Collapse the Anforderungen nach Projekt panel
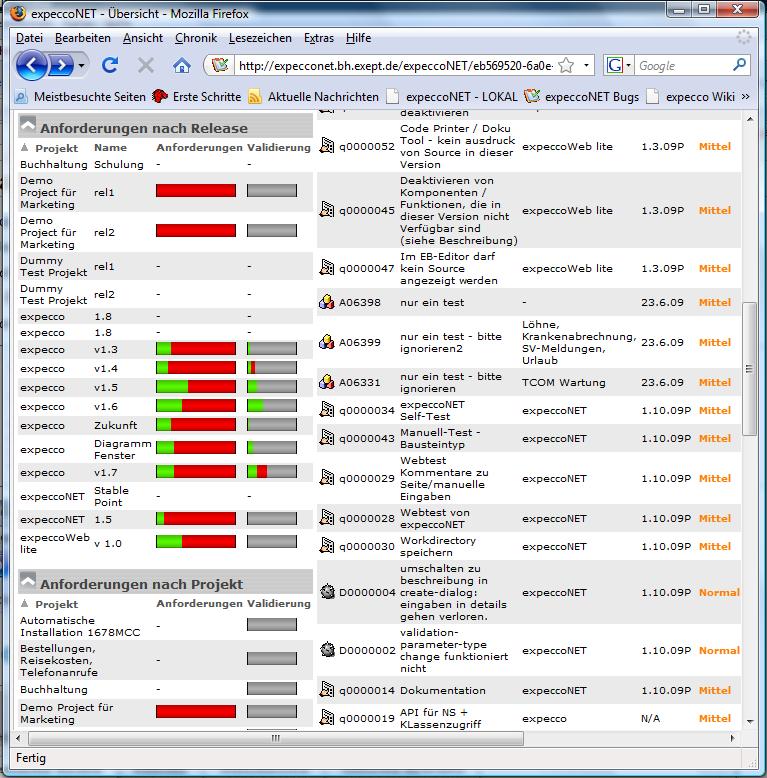 pyautogui.click(x=28, y=583)
